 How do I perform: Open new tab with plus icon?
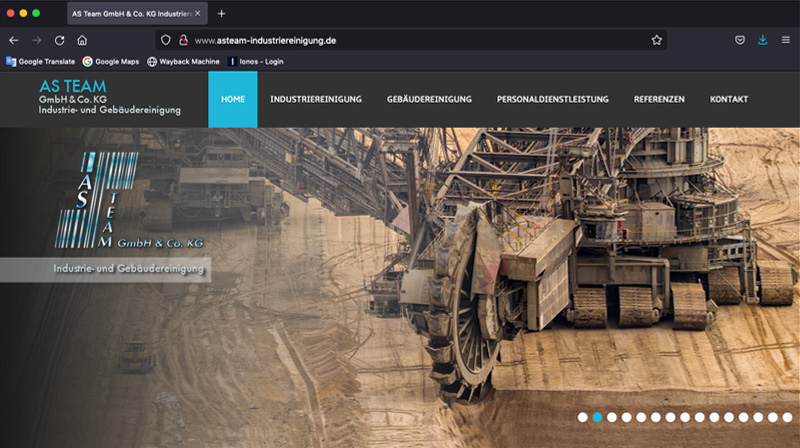point(222,13)
